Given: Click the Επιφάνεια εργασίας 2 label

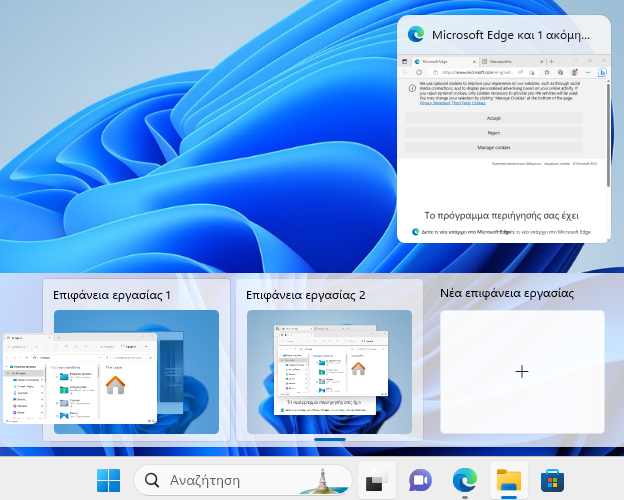Looking at the screenshot, I should pos(306,295).
